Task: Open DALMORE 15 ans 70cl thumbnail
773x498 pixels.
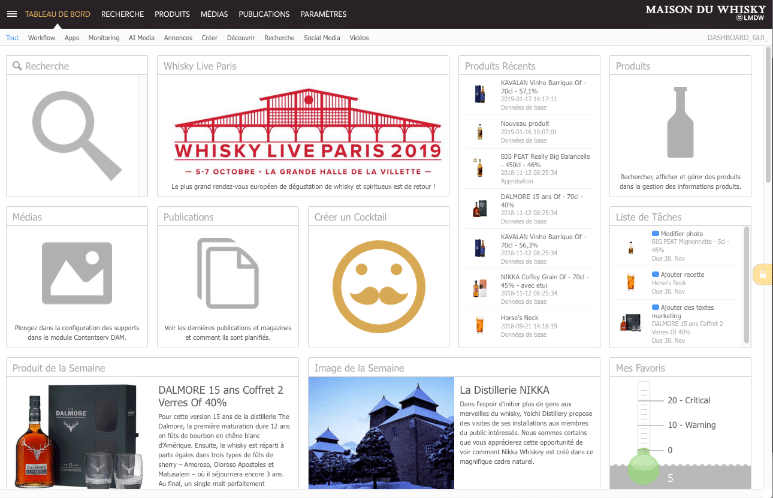Action: point(480,209)
